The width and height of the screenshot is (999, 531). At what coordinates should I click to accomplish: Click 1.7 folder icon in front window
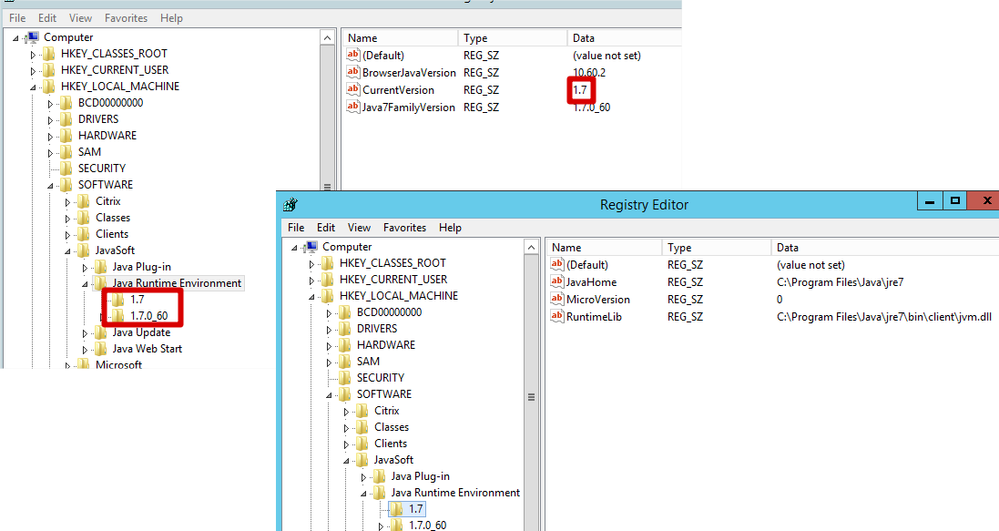coord(397,509)
